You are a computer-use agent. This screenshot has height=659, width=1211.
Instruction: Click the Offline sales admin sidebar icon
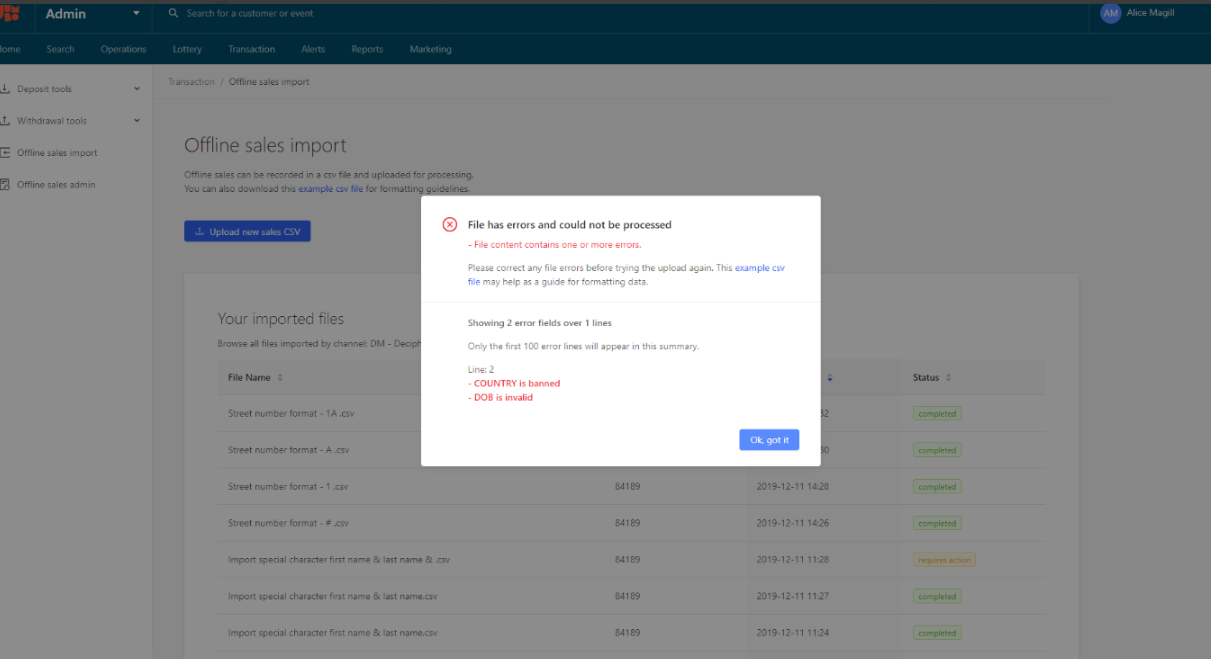tap(5, 185)
